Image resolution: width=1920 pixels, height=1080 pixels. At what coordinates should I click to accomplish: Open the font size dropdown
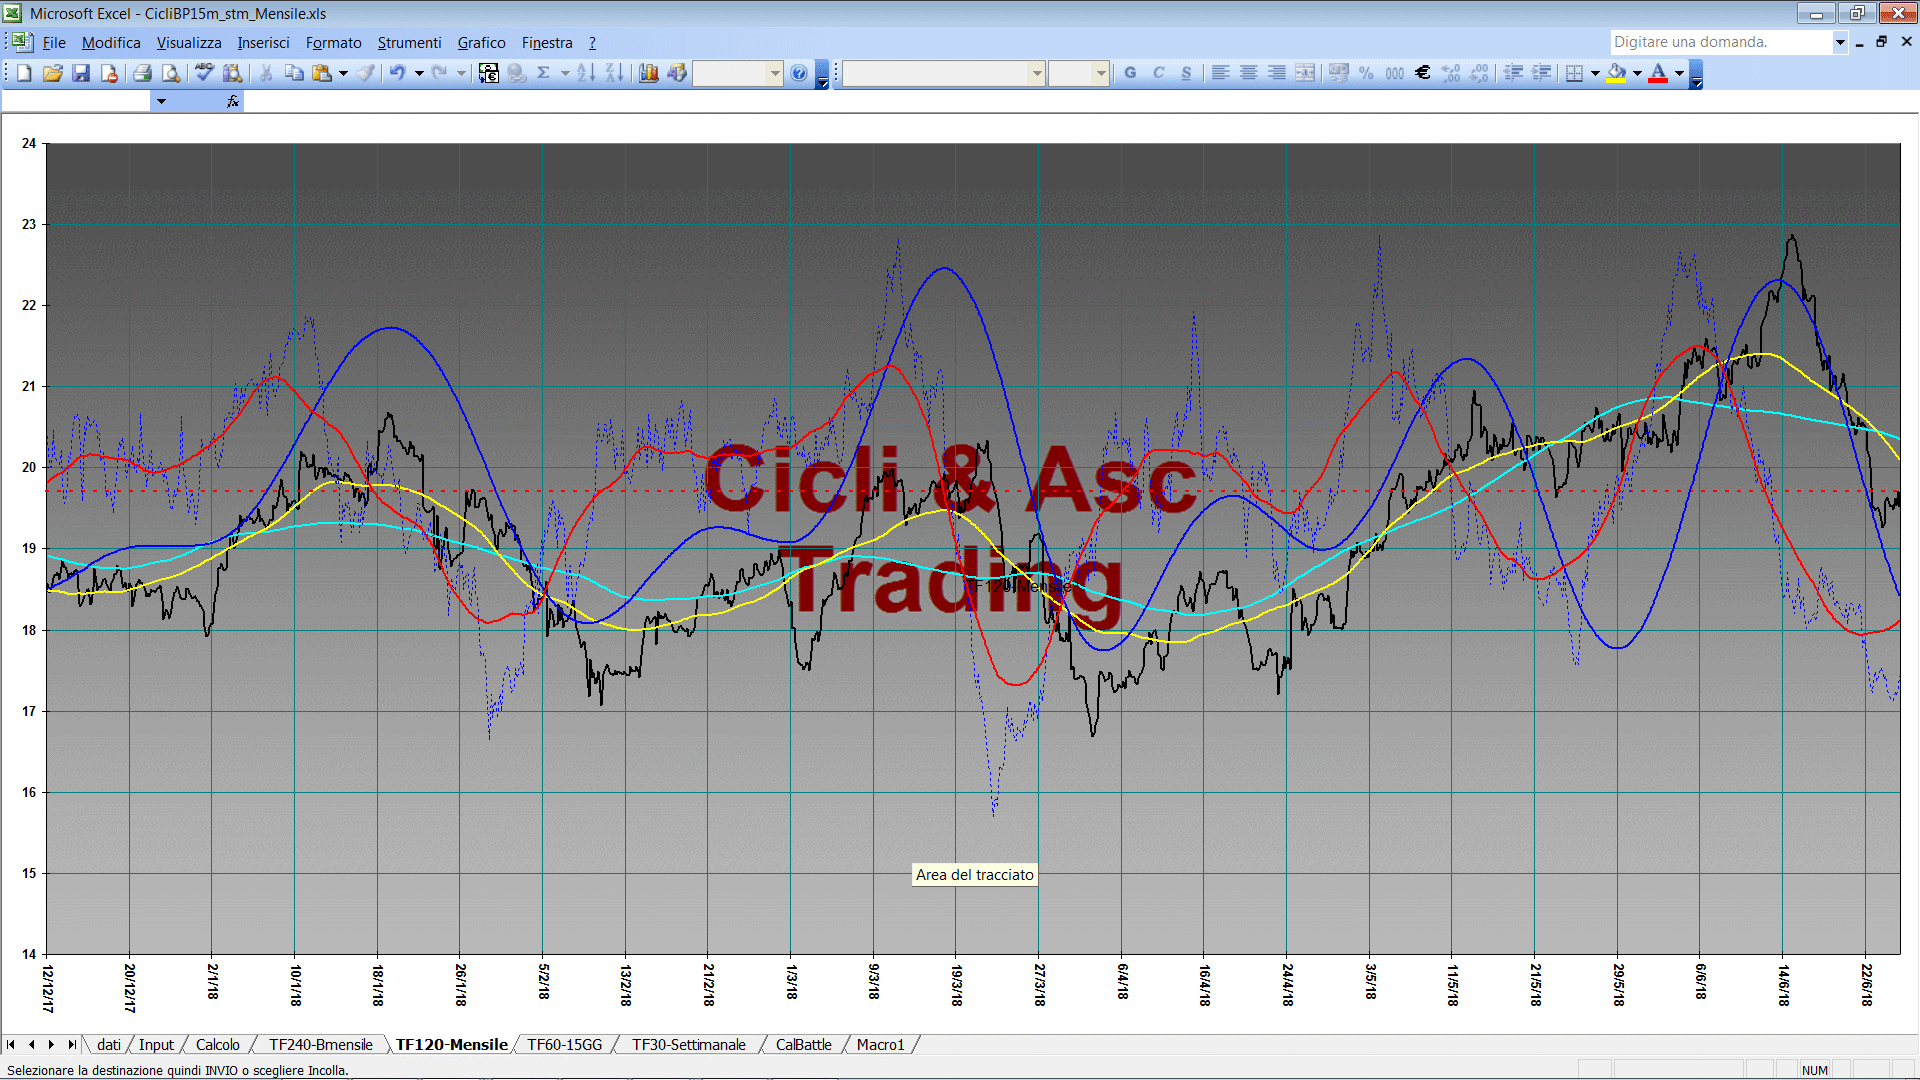(x=1101, y=73)
